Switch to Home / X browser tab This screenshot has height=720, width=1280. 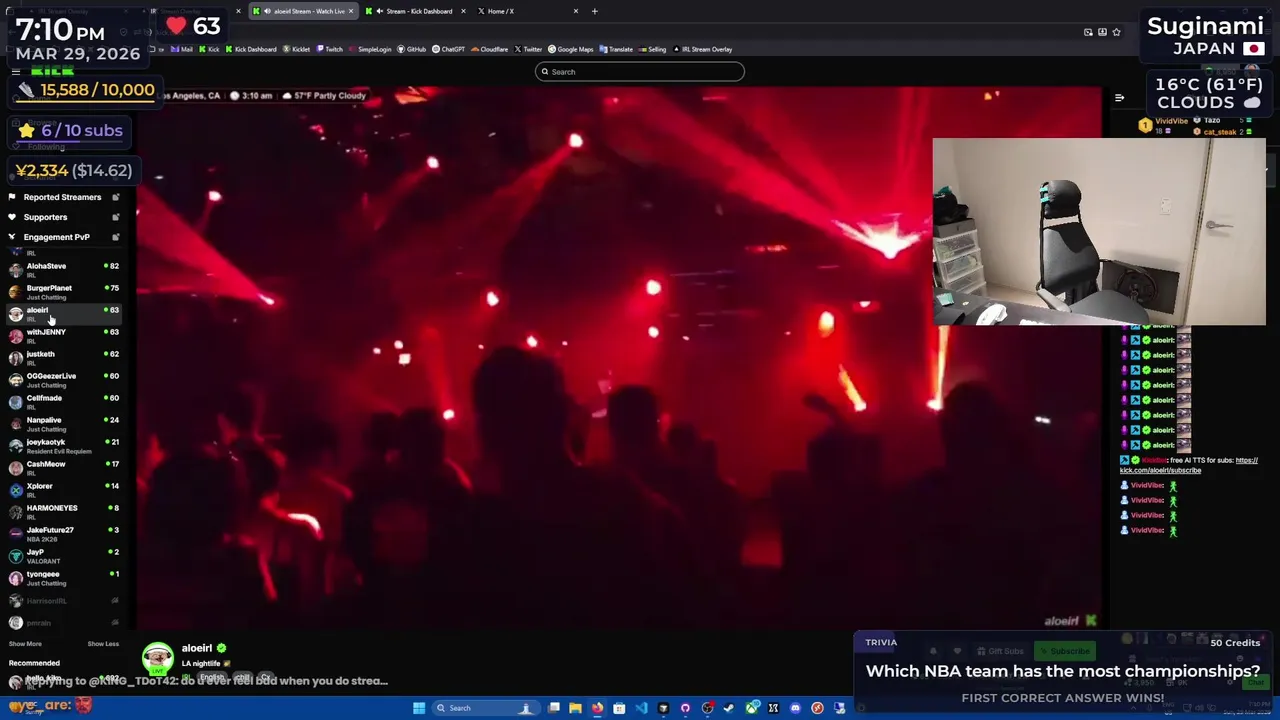(527, 11)
